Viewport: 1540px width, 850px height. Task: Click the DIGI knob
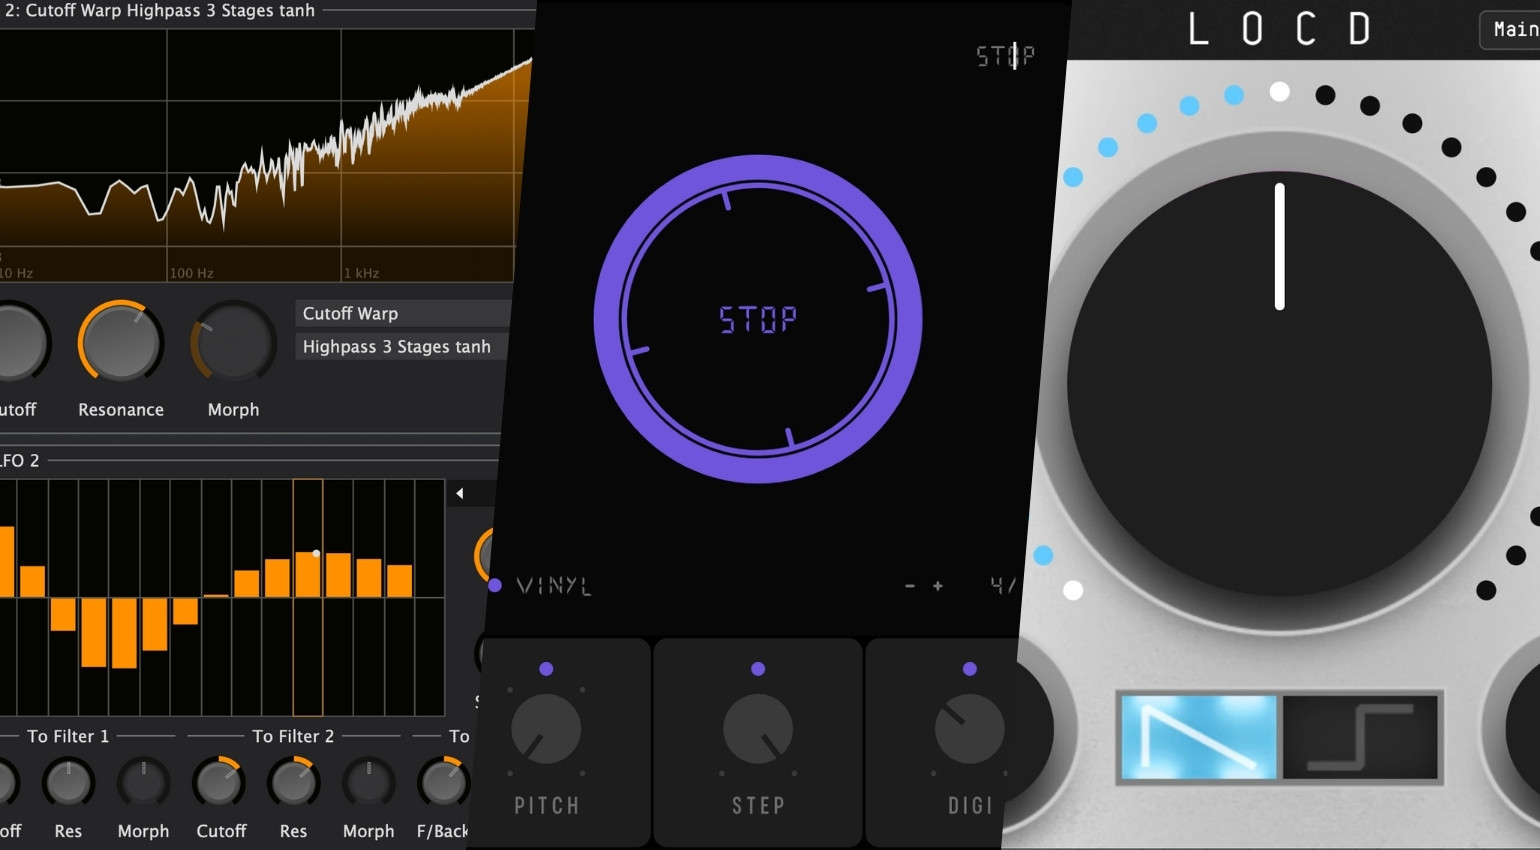[969, 729]
